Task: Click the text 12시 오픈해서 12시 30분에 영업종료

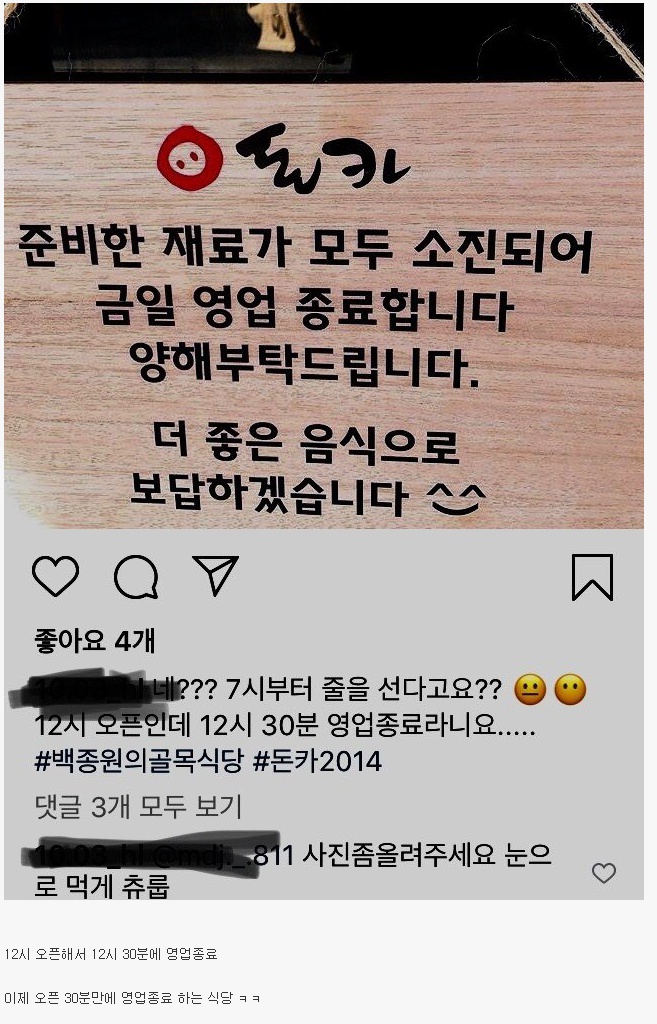Action: tap(111, 954)
